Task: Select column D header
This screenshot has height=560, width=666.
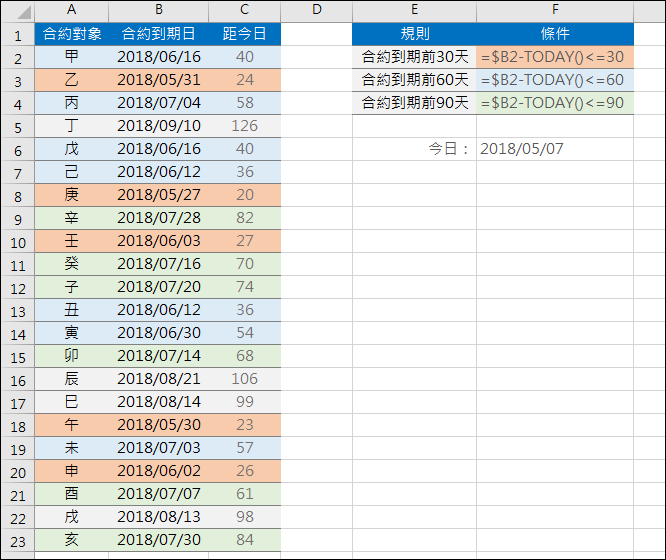Action: [316, 10]
